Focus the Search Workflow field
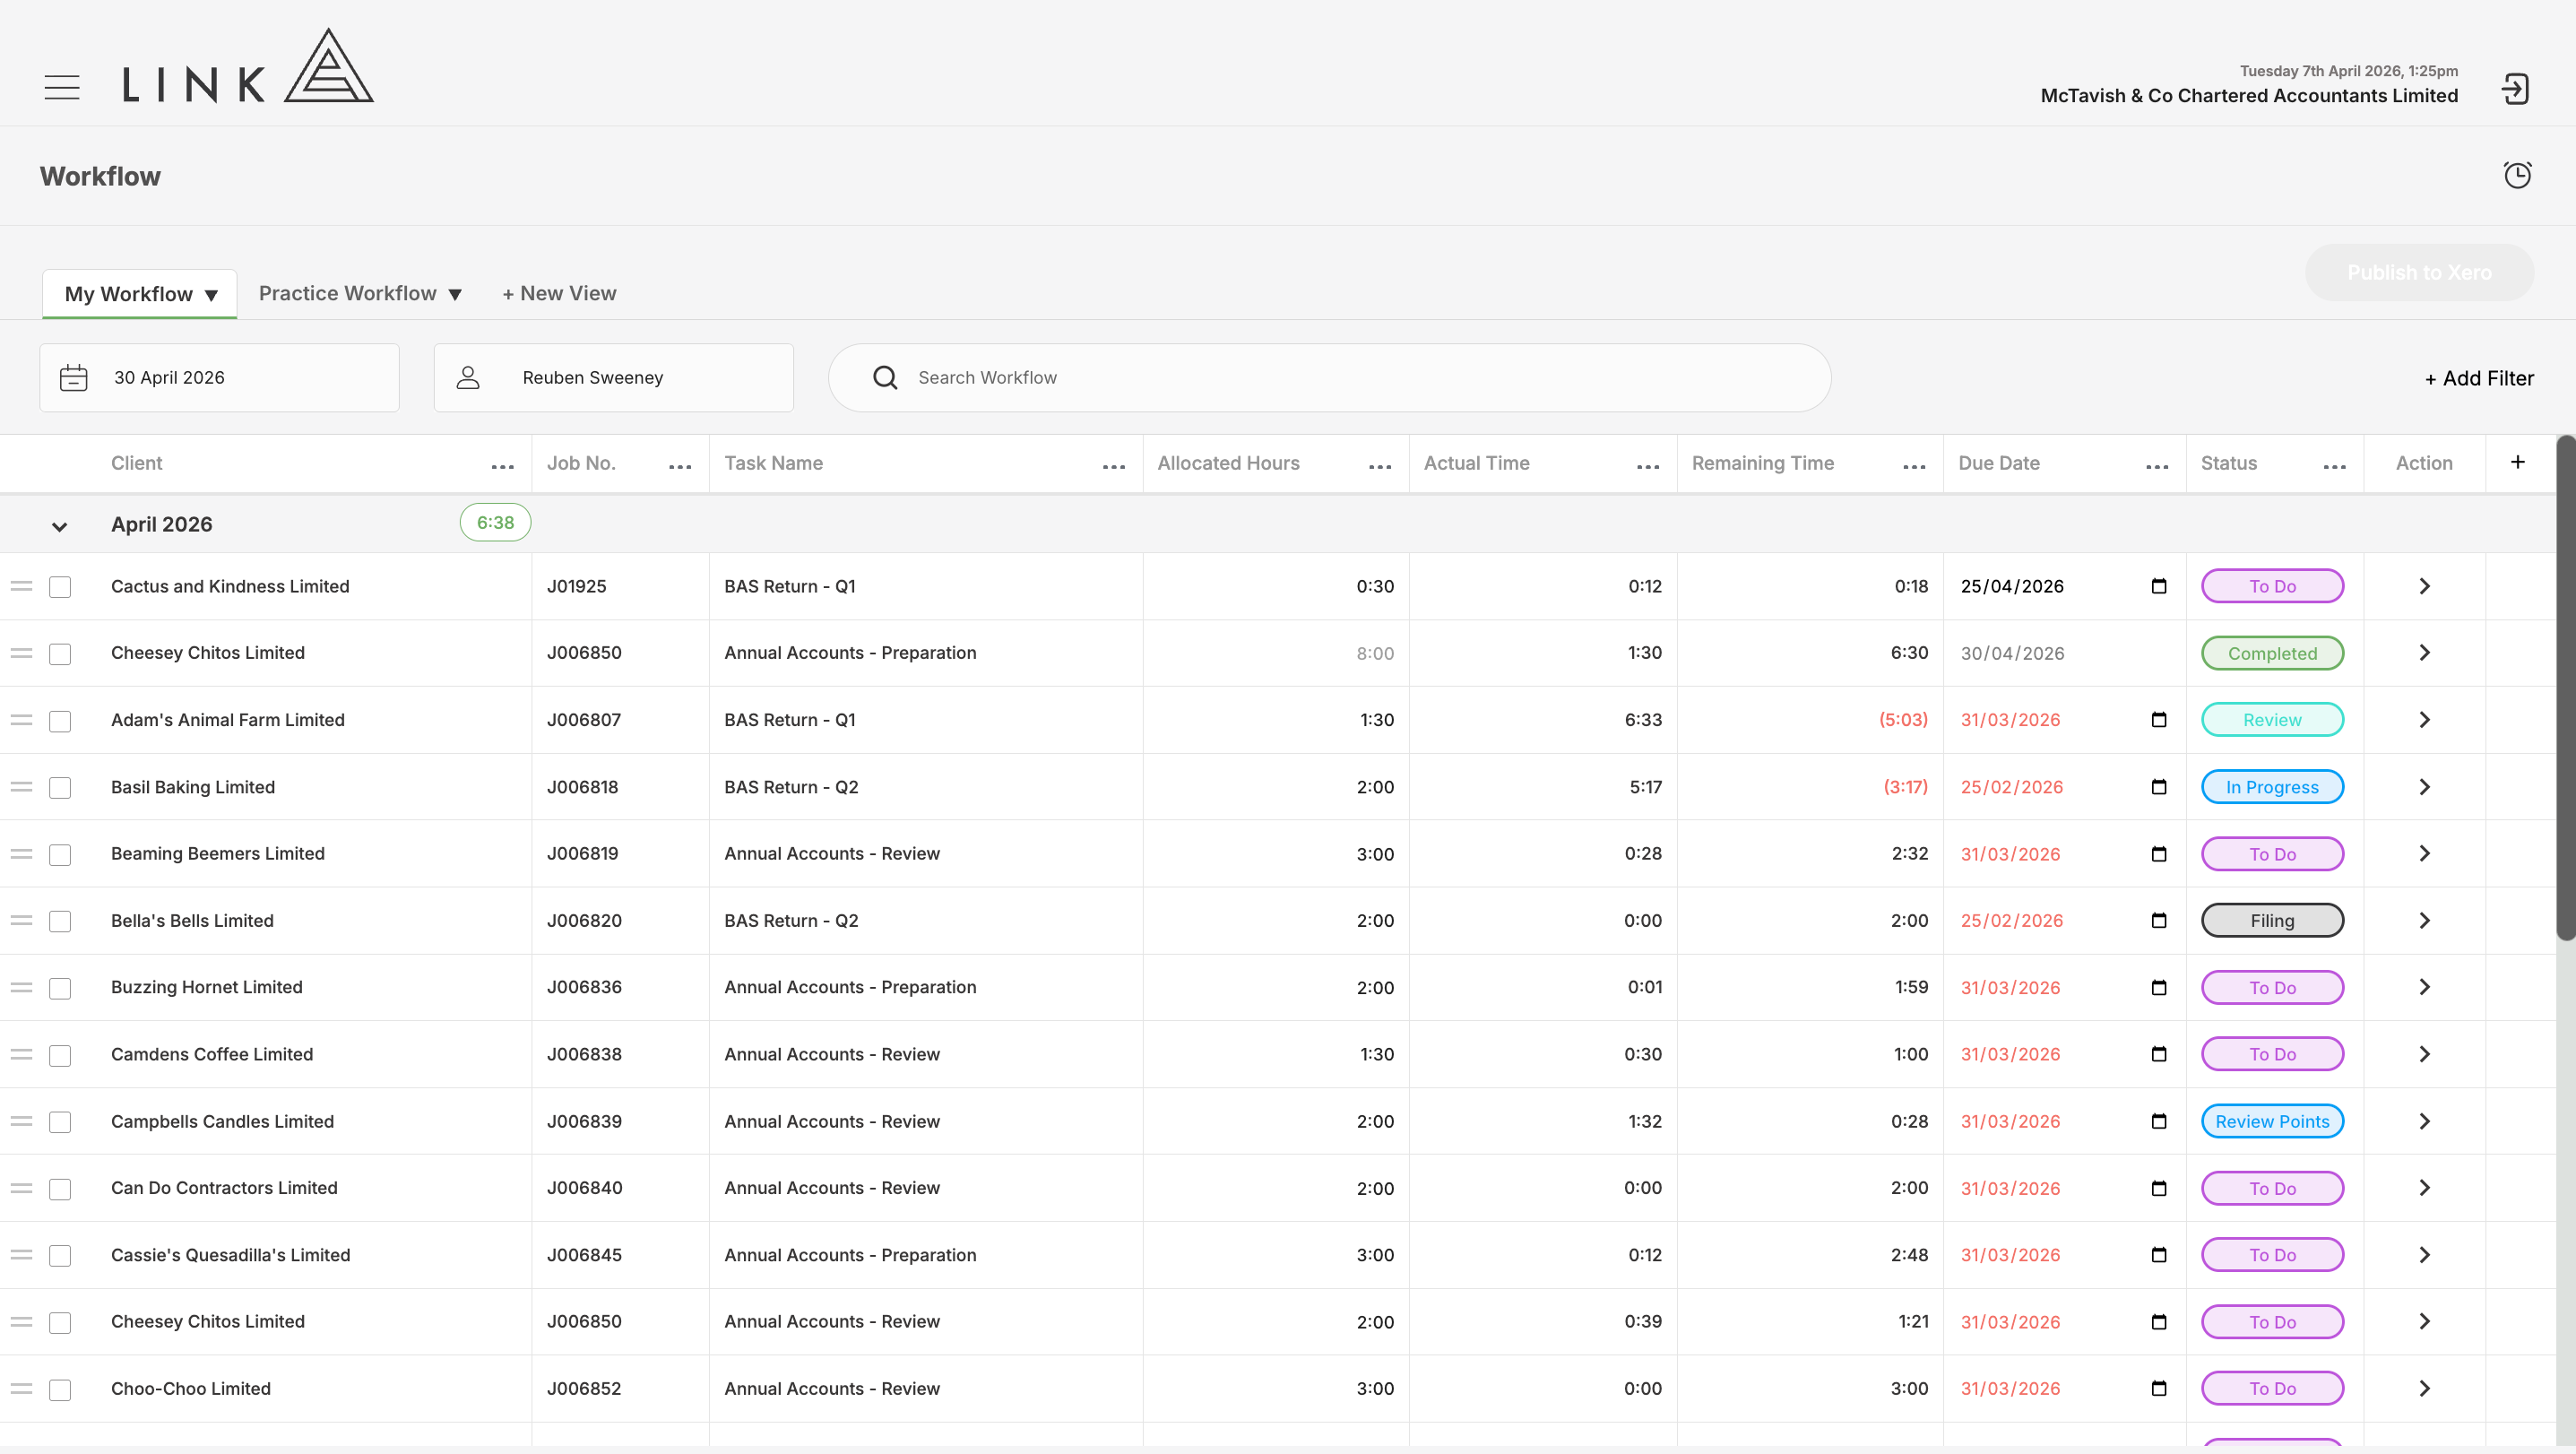Screen dimensions: 2576x1454 coord(1329,378)
